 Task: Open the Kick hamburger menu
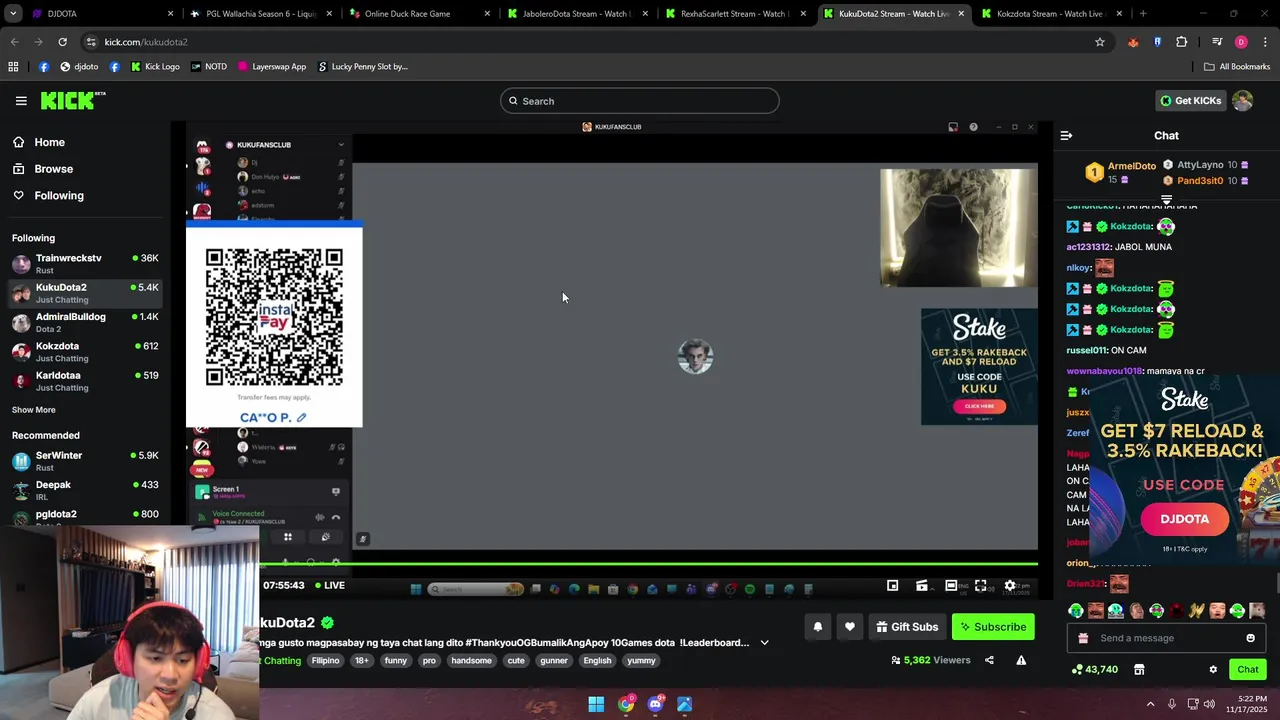coord(21,101)
